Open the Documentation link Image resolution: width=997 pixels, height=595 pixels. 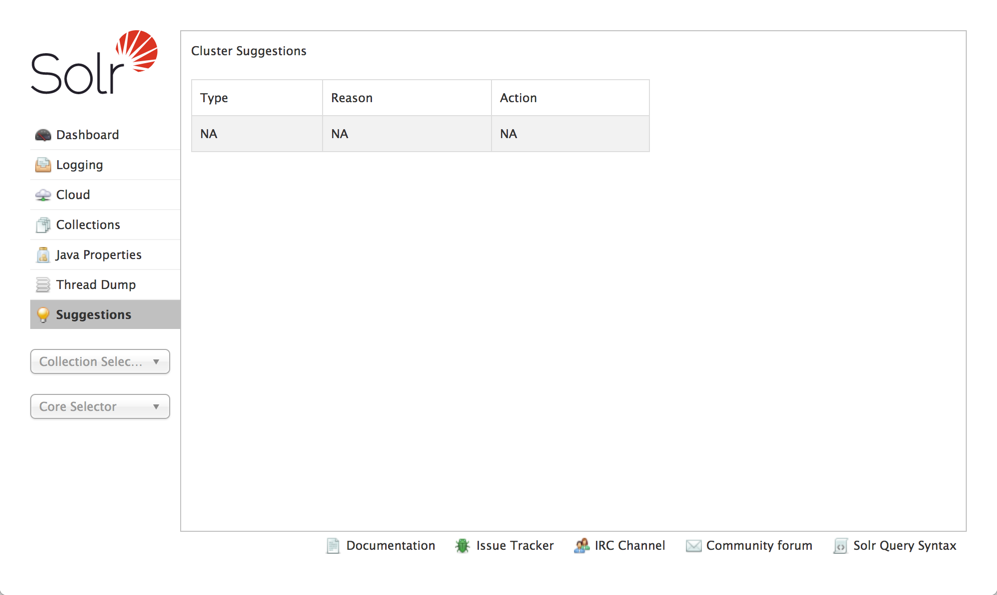390,546
